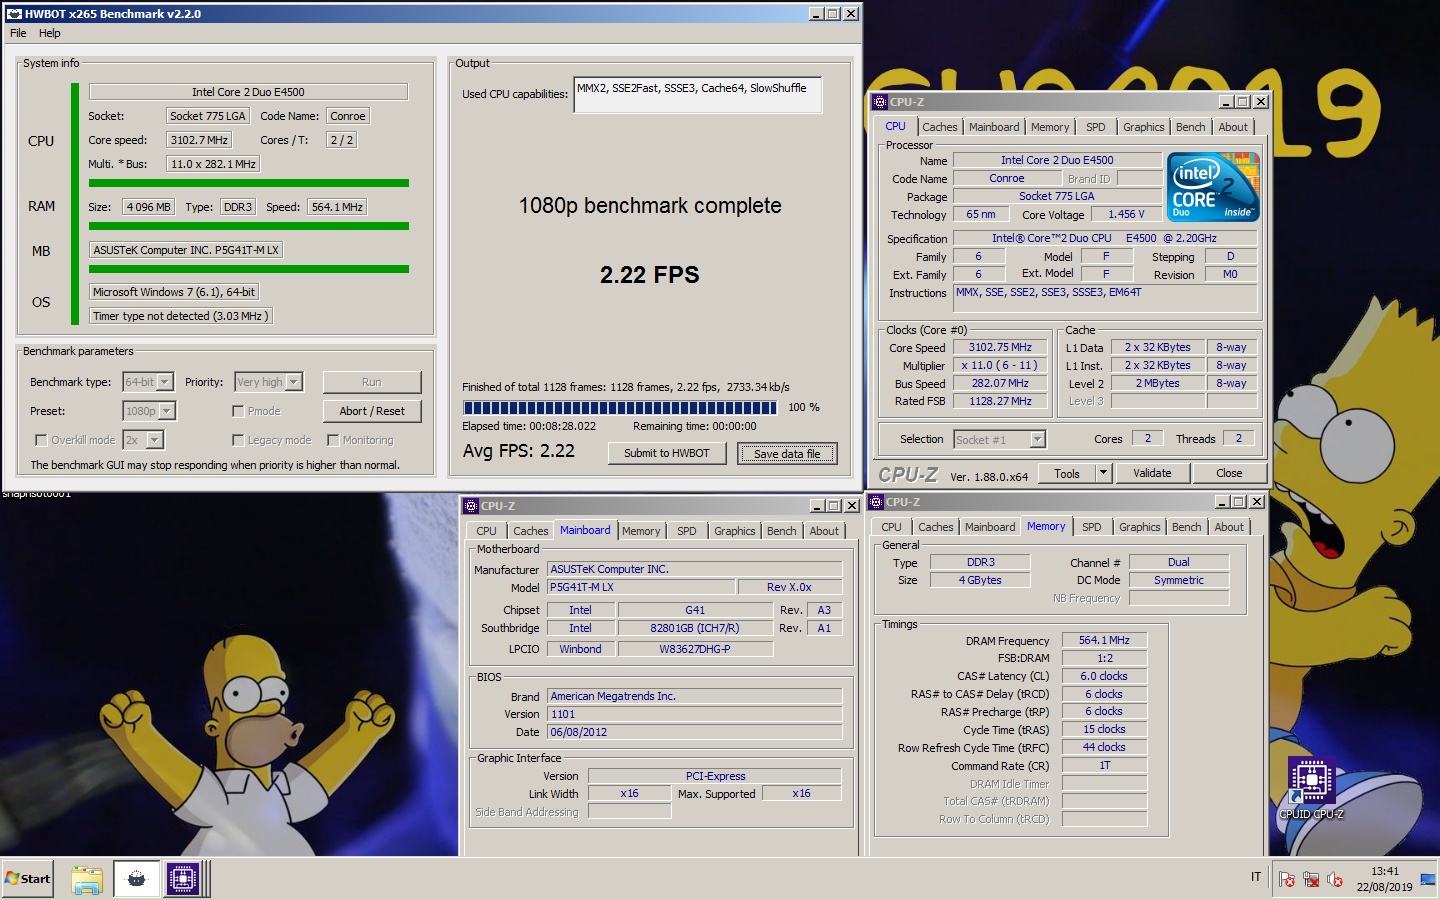Expand the Socket #1 selection dropdown

(x=1037, y=439)
